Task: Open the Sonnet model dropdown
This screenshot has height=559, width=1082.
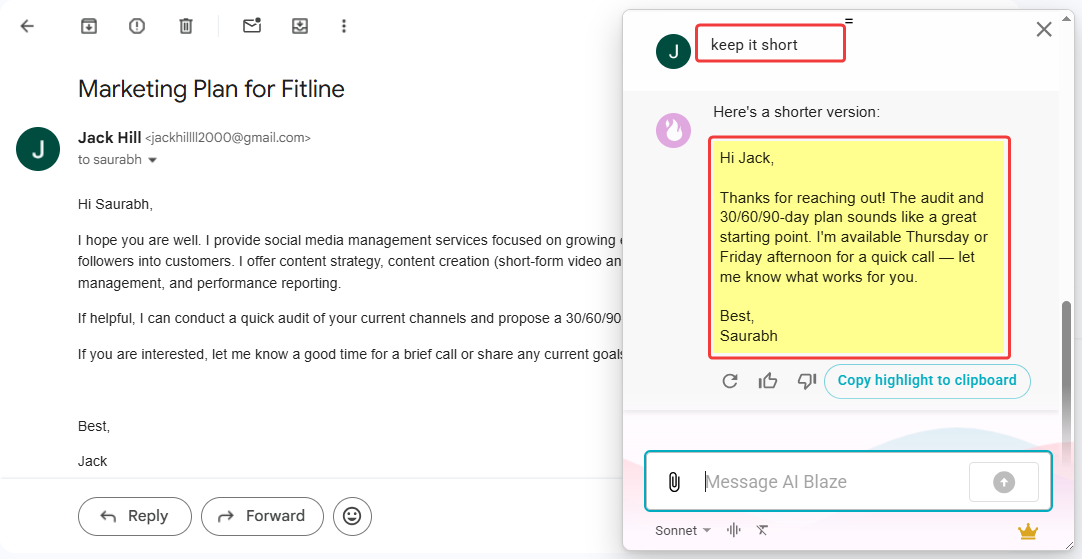Action: [x=683, y=530]
